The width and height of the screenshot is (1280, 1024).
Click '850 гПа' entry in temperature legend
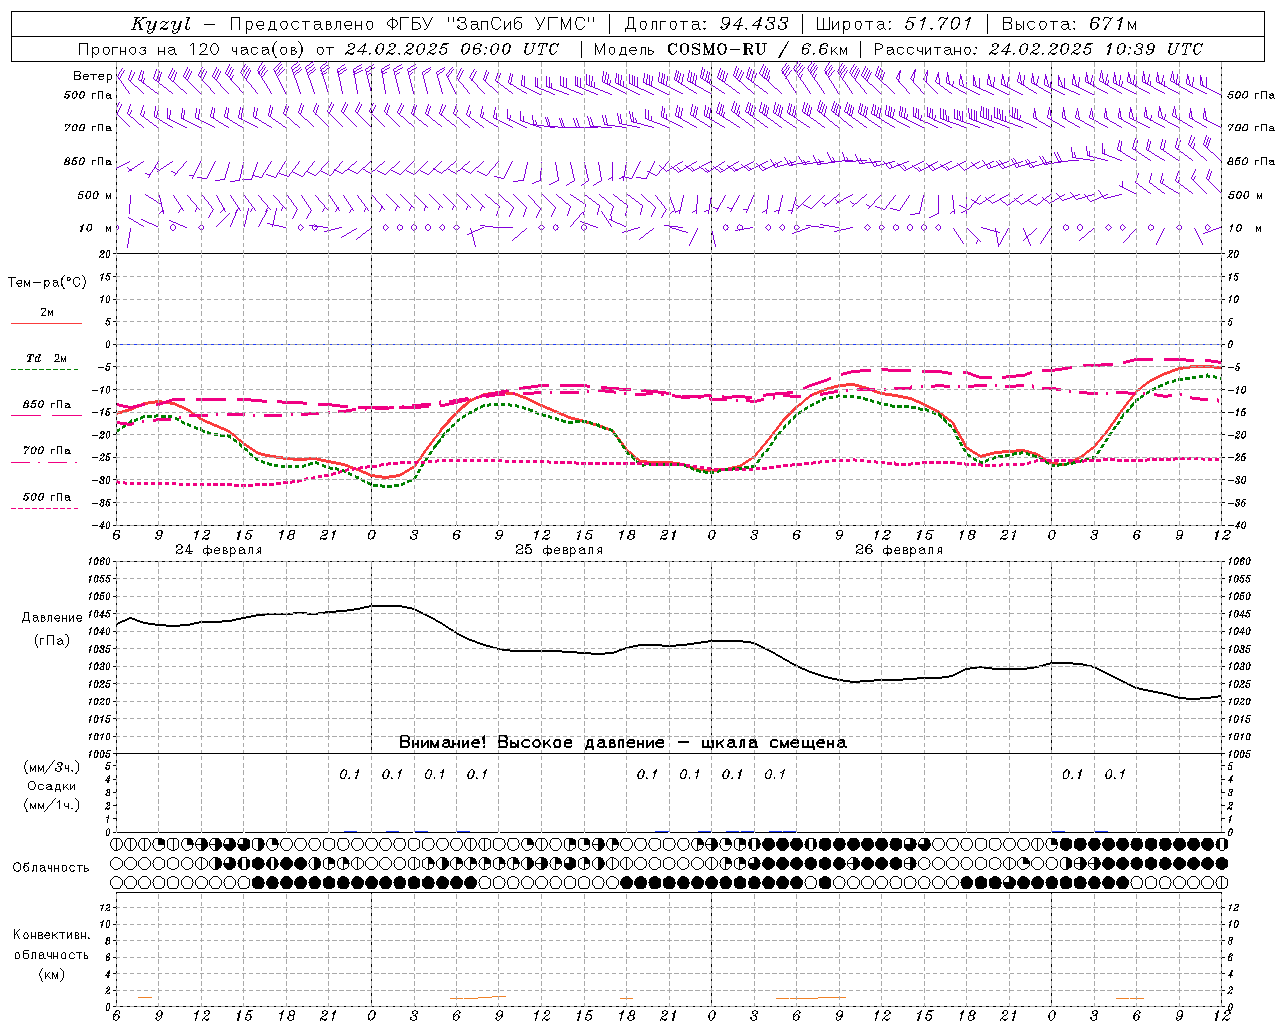coord(47,404)
